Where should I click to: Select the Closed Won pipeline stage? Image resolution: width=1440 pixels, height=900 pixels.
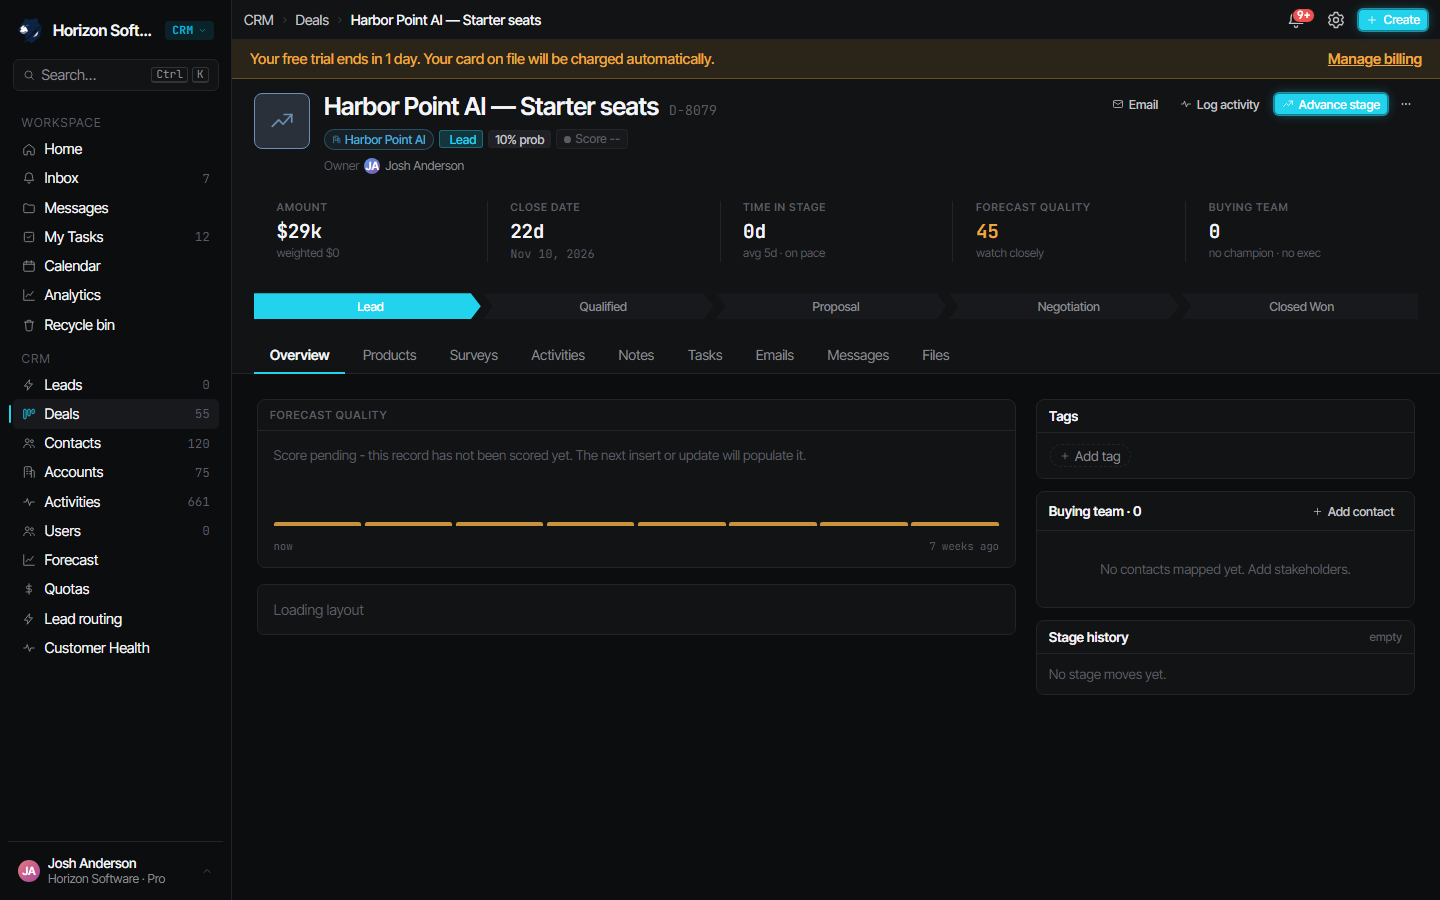[1301, 306]
